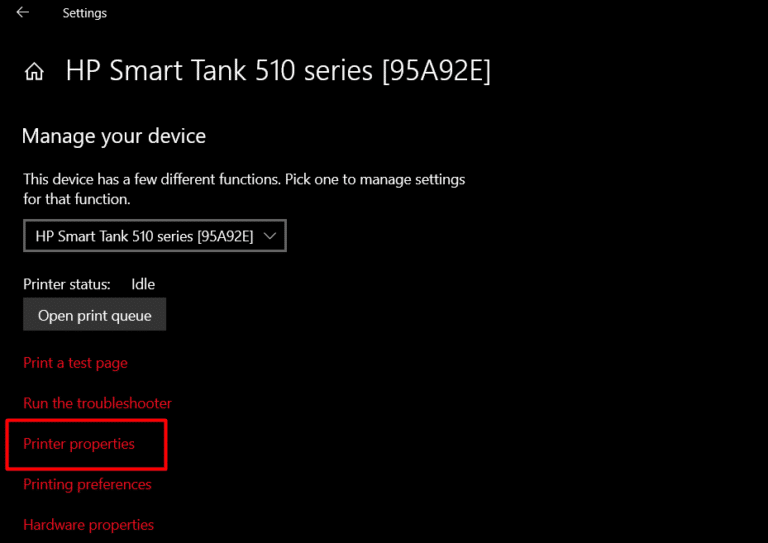Click the Idle status value
This screenshot has height=543, width=768.
pos(143,284)
